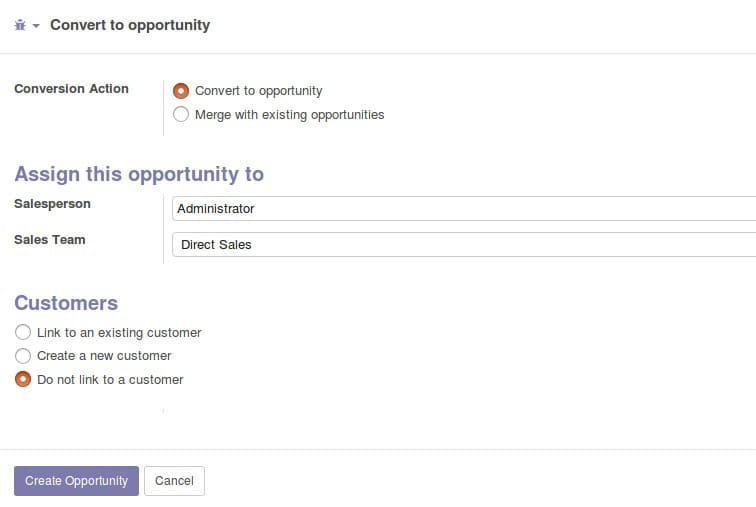Open the Sales Team Direct Sales selector
Viewport: 756px width, 507px height.
pos(464,244)
